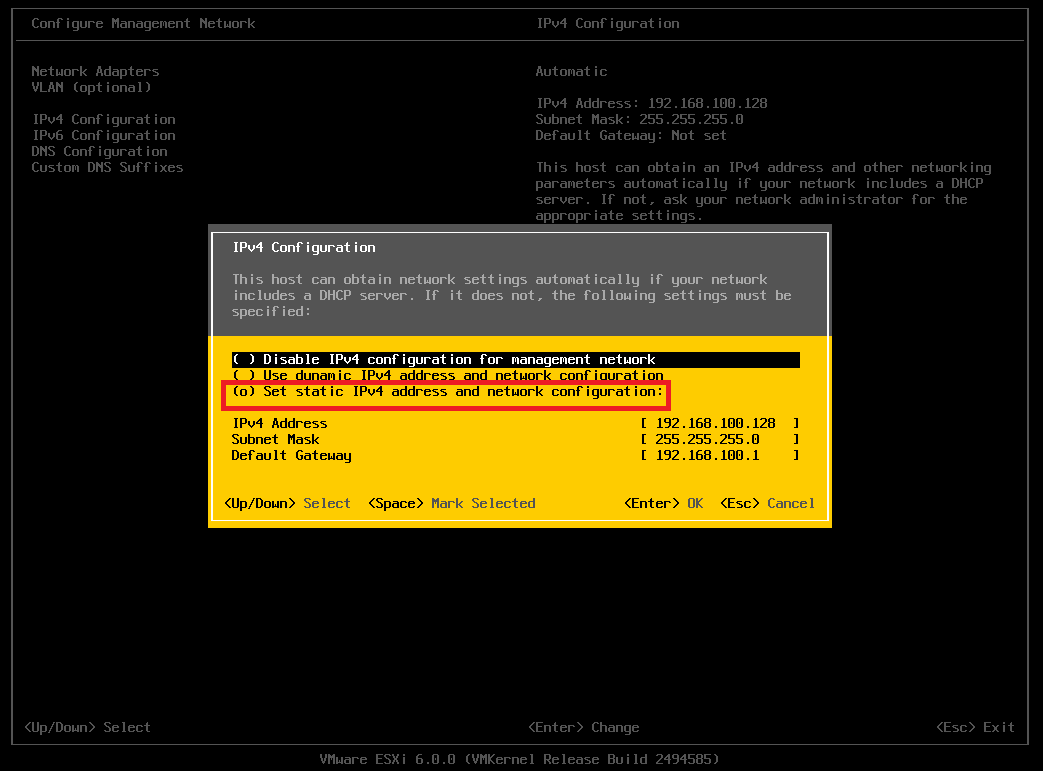Click <Up/Down> Select at screen bottom

click(87, 727)
